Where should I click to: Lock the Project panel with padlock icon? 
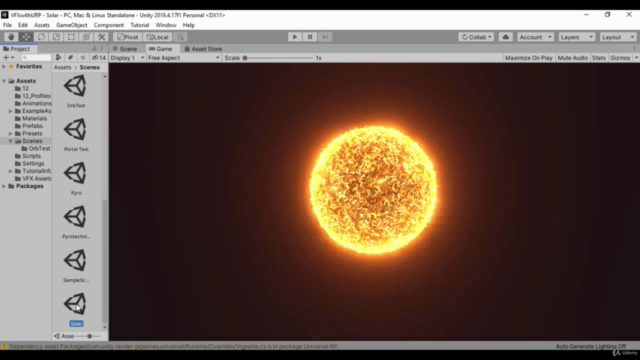coord(94,49)
